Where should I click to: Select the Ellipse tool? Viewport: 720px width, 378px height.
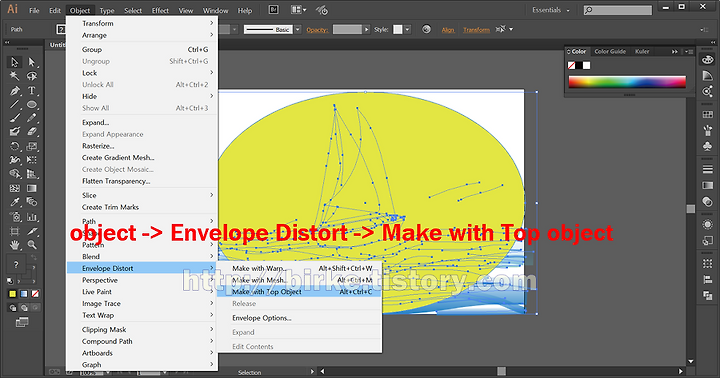click(31, 105)
